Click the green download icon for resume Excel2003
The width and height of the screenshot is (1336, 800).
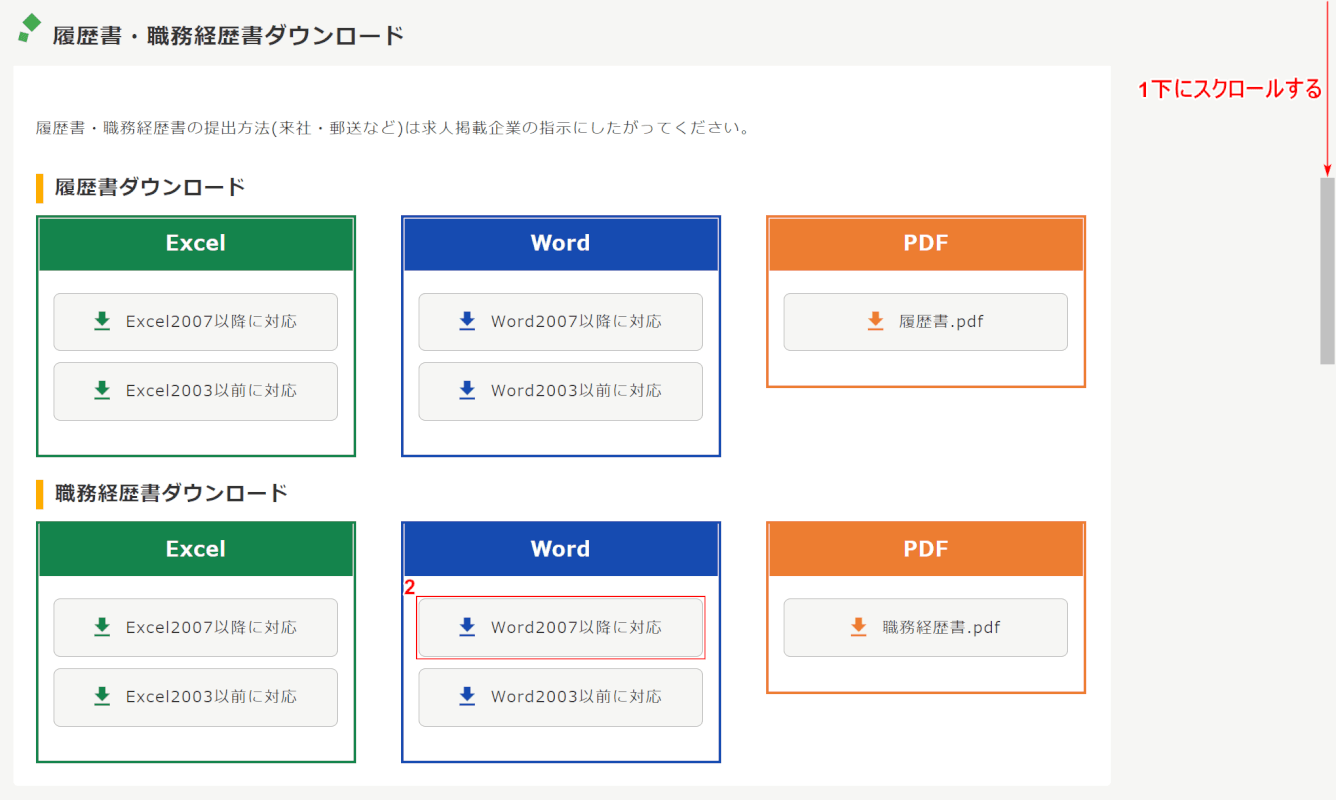tap(101, 391)
